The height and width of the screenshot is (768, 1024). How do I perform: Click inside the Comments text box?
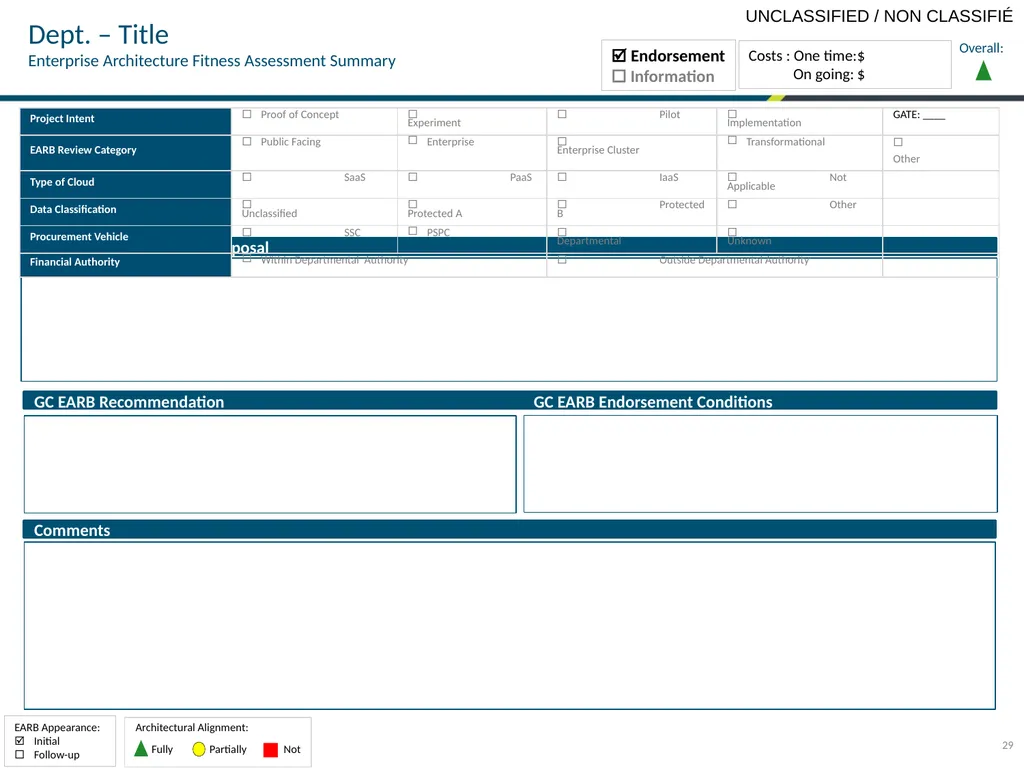(510, 626)
